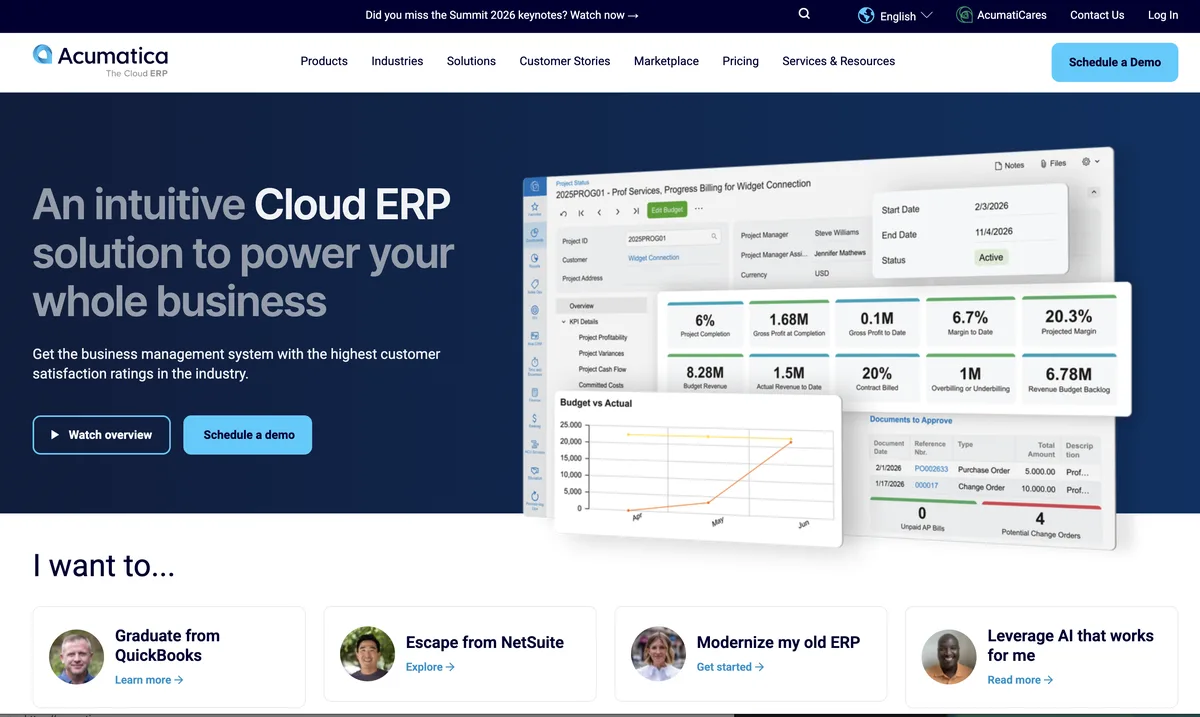This screenshot has width=1200, height=717.
Task: Open the English language dropdown
Action: tap(895, 15)
